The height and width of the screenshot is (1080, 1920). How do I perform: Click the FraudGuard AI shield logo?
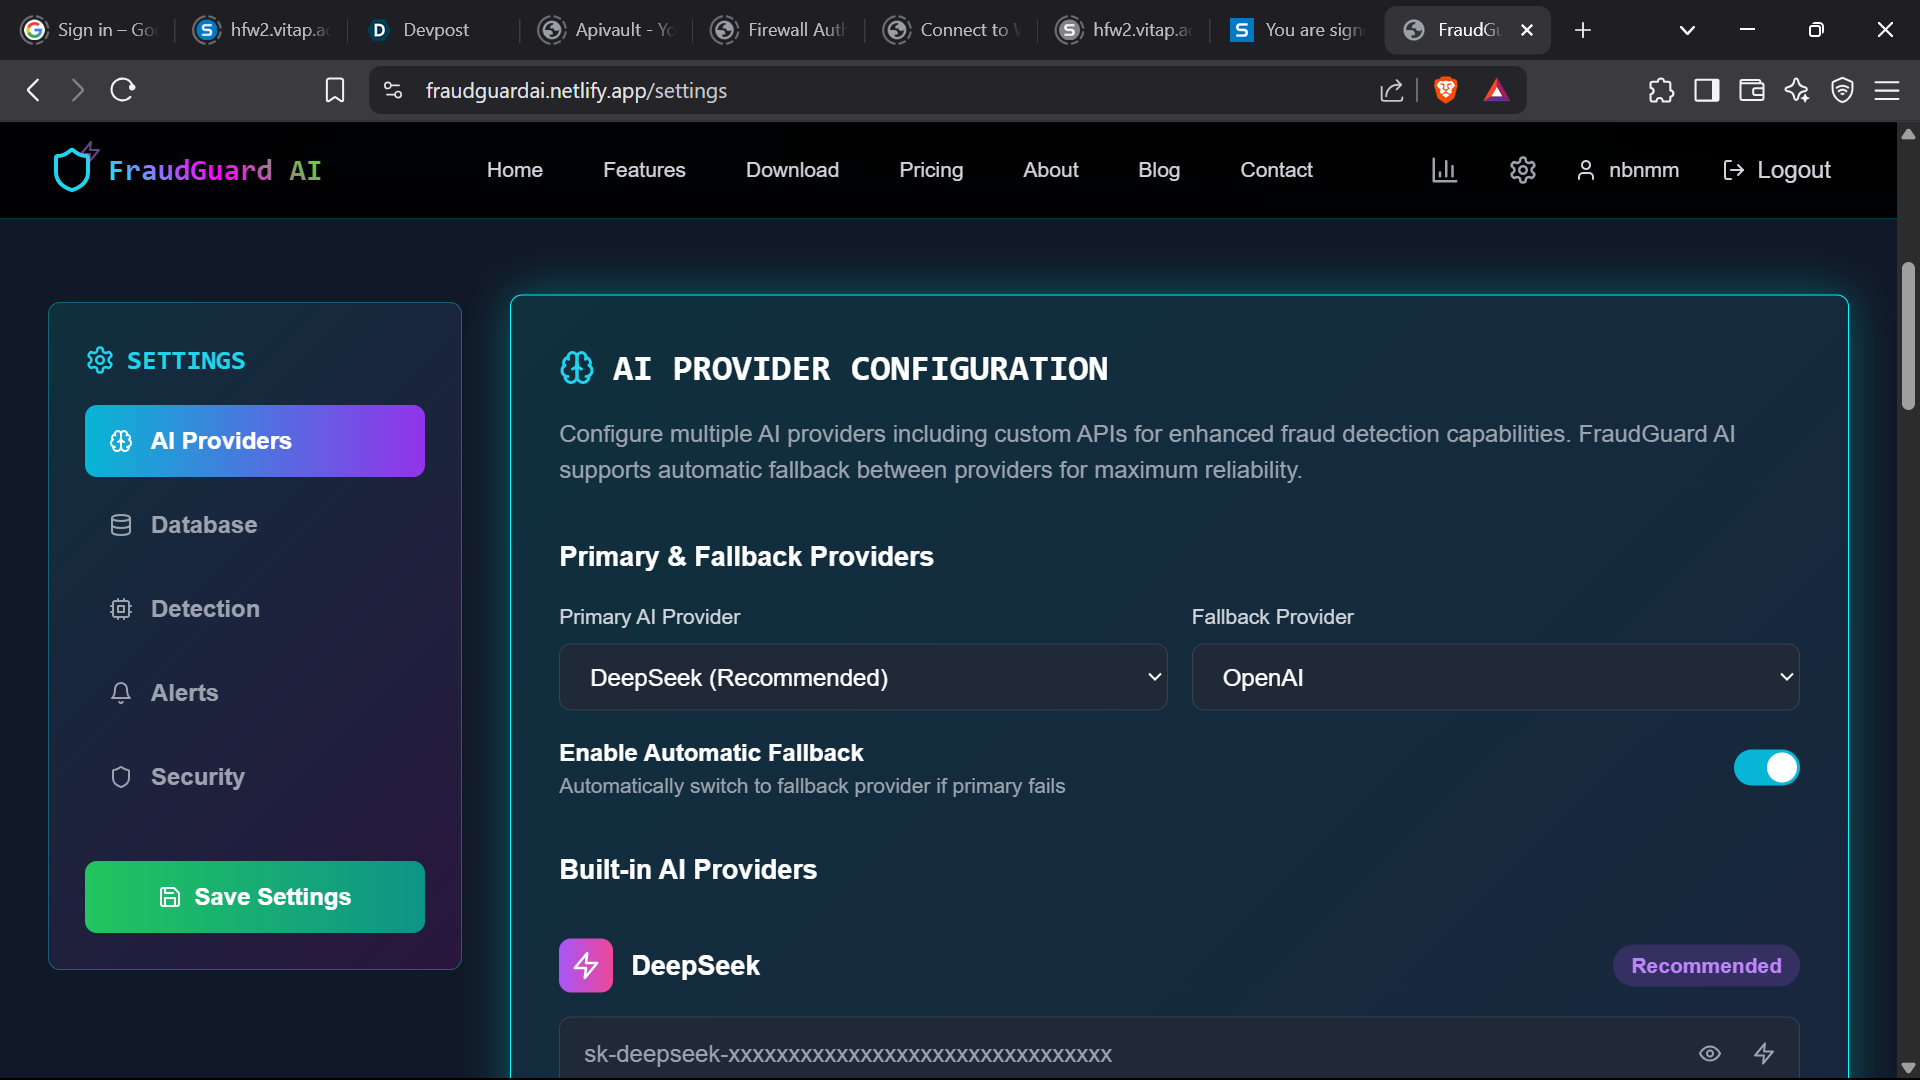73,169
